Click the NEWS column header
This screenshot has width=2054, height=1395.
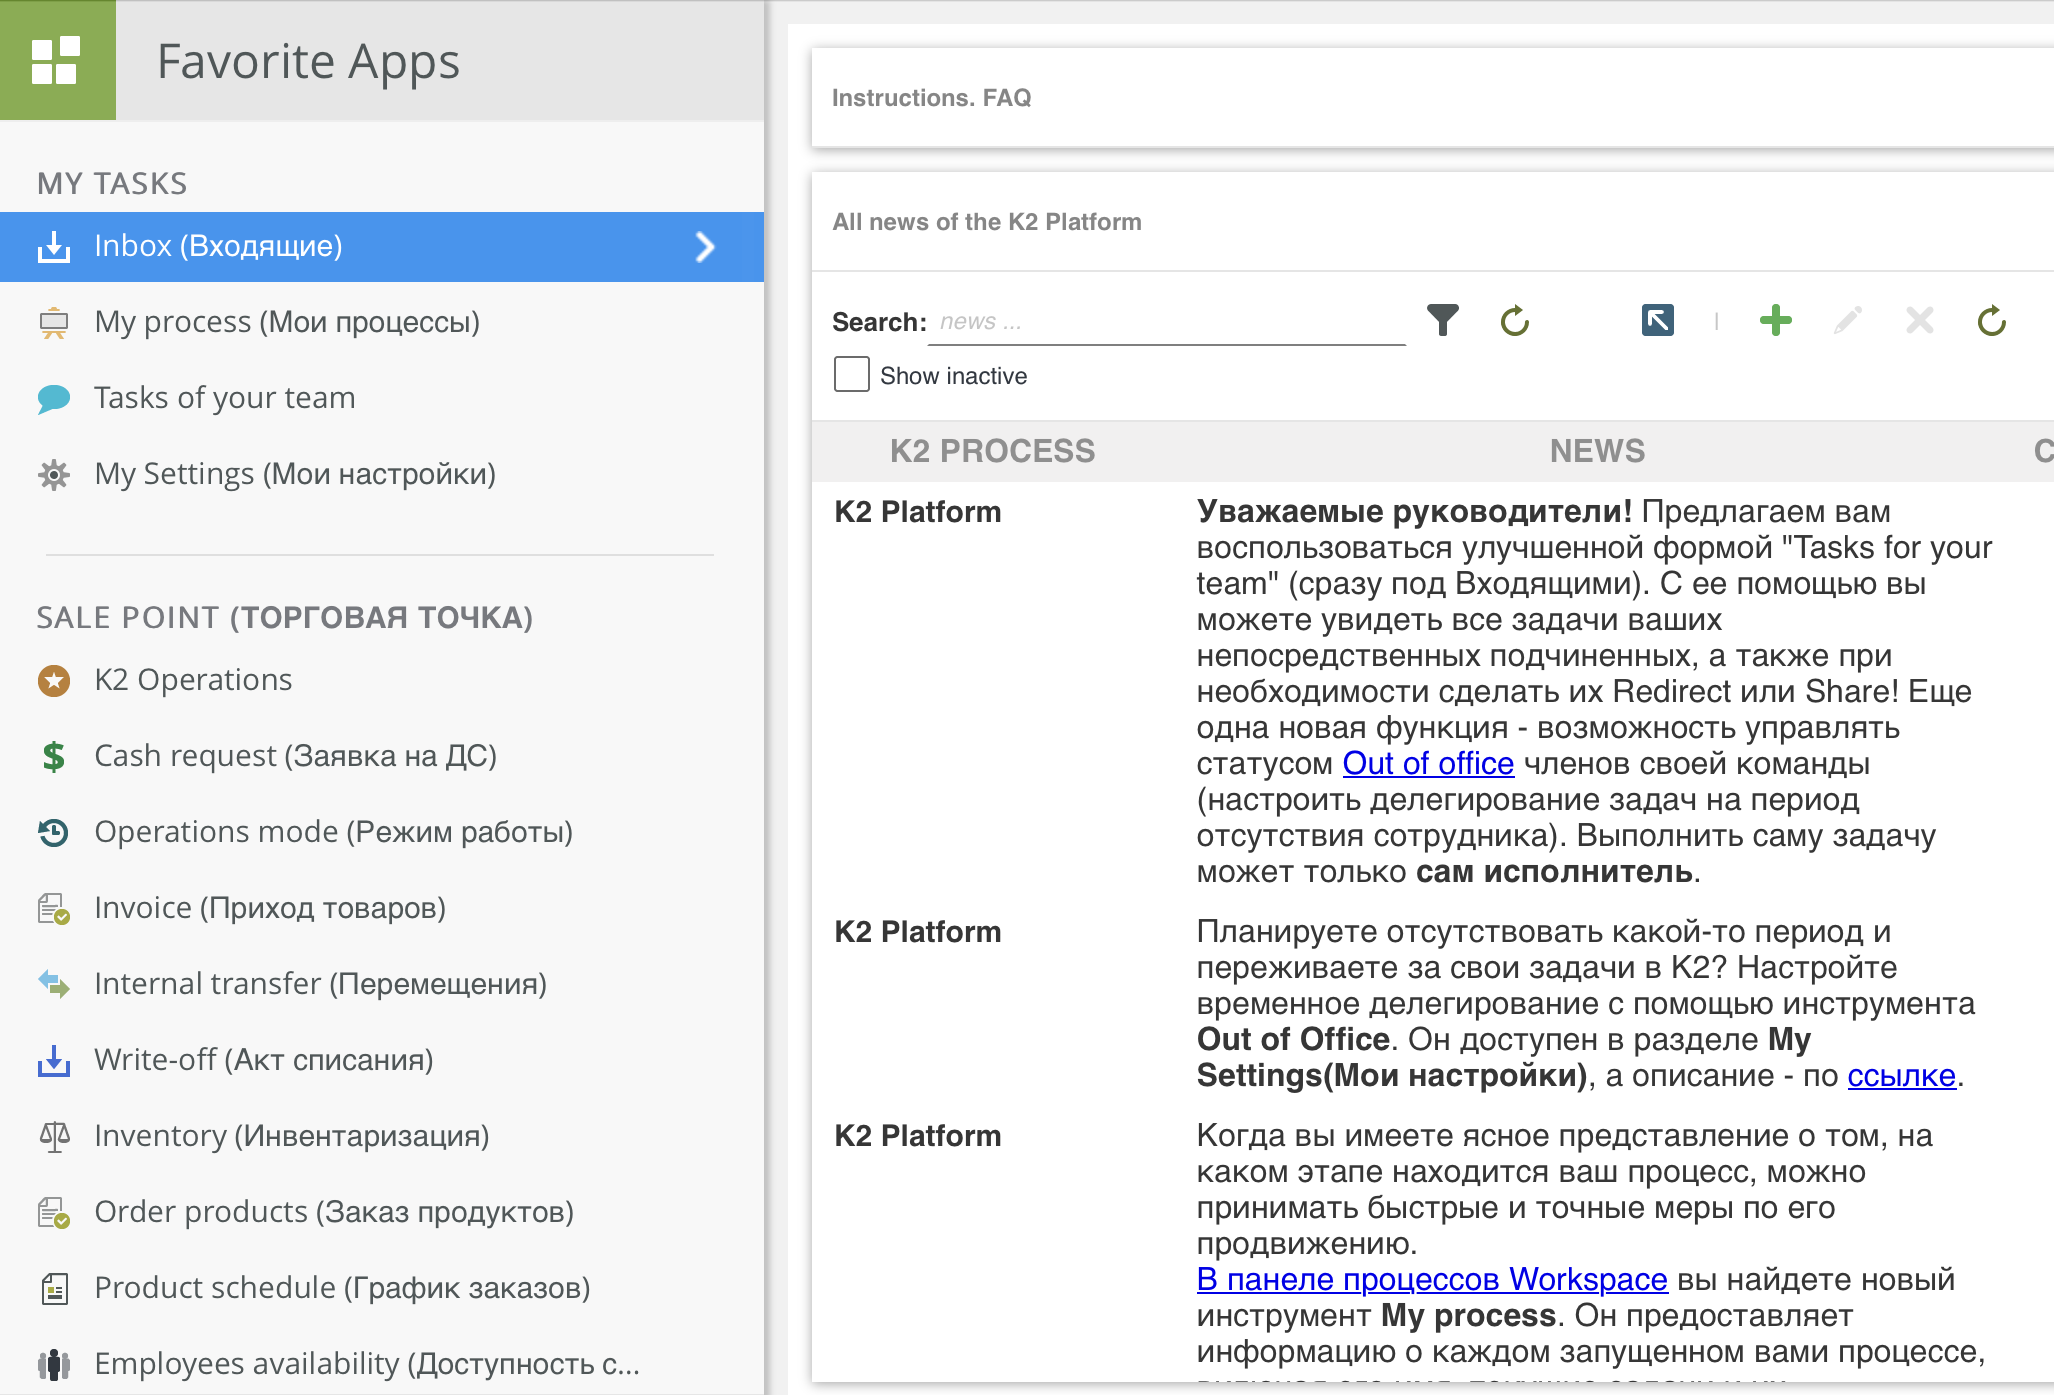tap(1597, 451)
